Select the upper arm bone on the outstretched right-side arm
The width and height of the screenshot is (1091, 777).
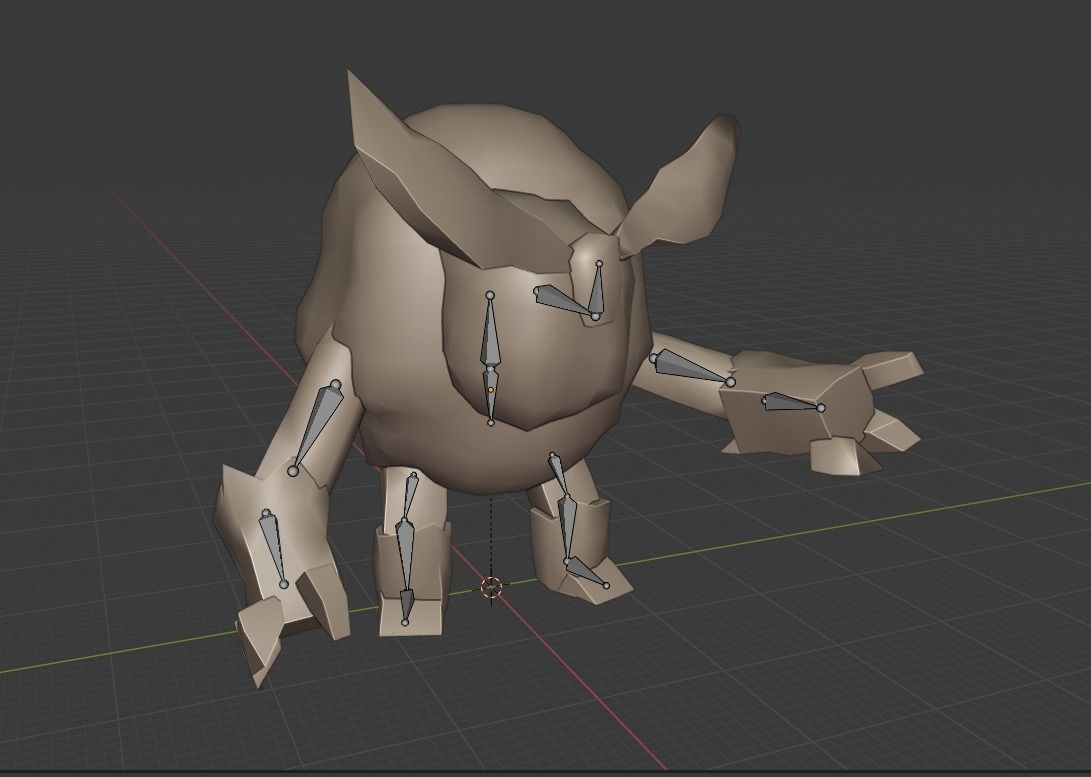click(x=692, y=368)
